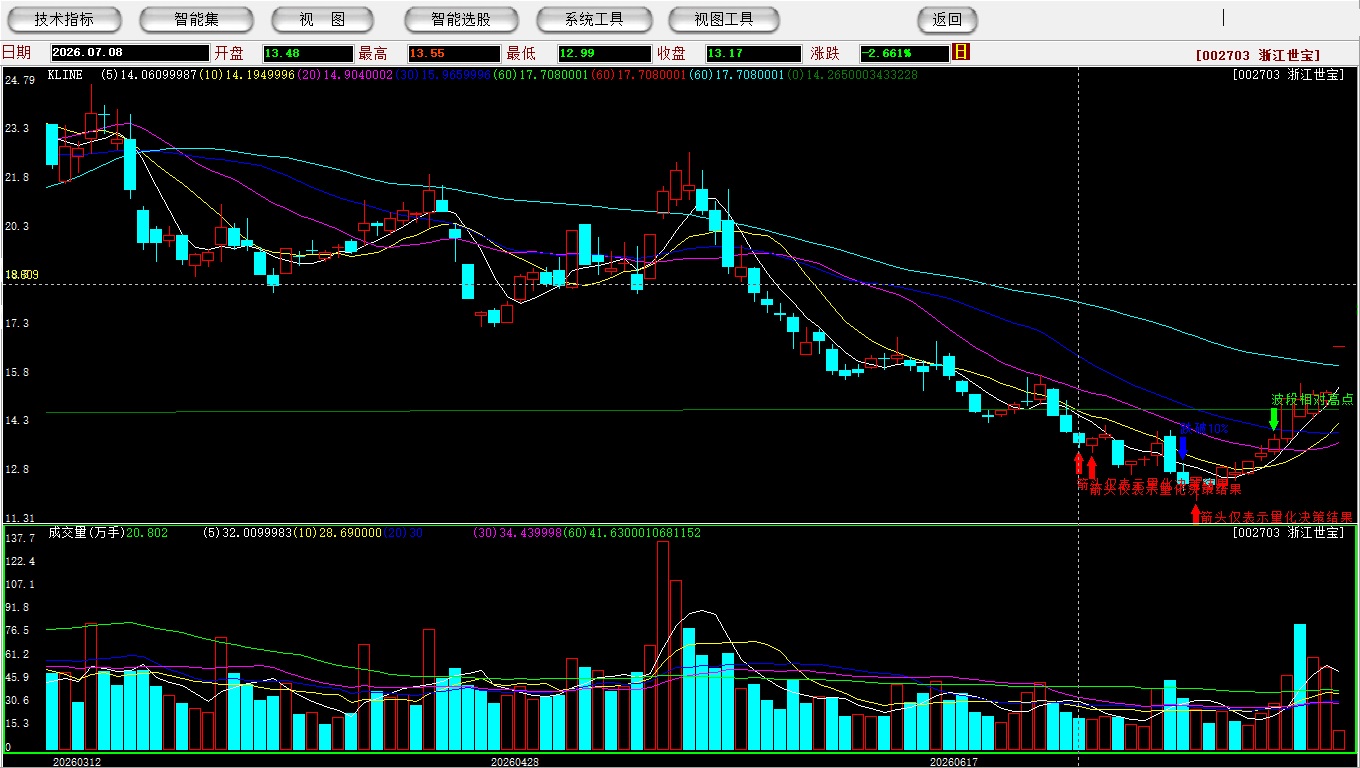Viewport: 1360px width, 768px height.
Task: Click the 开盘 value 13.48
Action: pyautogui.click(x=307, y=53)
